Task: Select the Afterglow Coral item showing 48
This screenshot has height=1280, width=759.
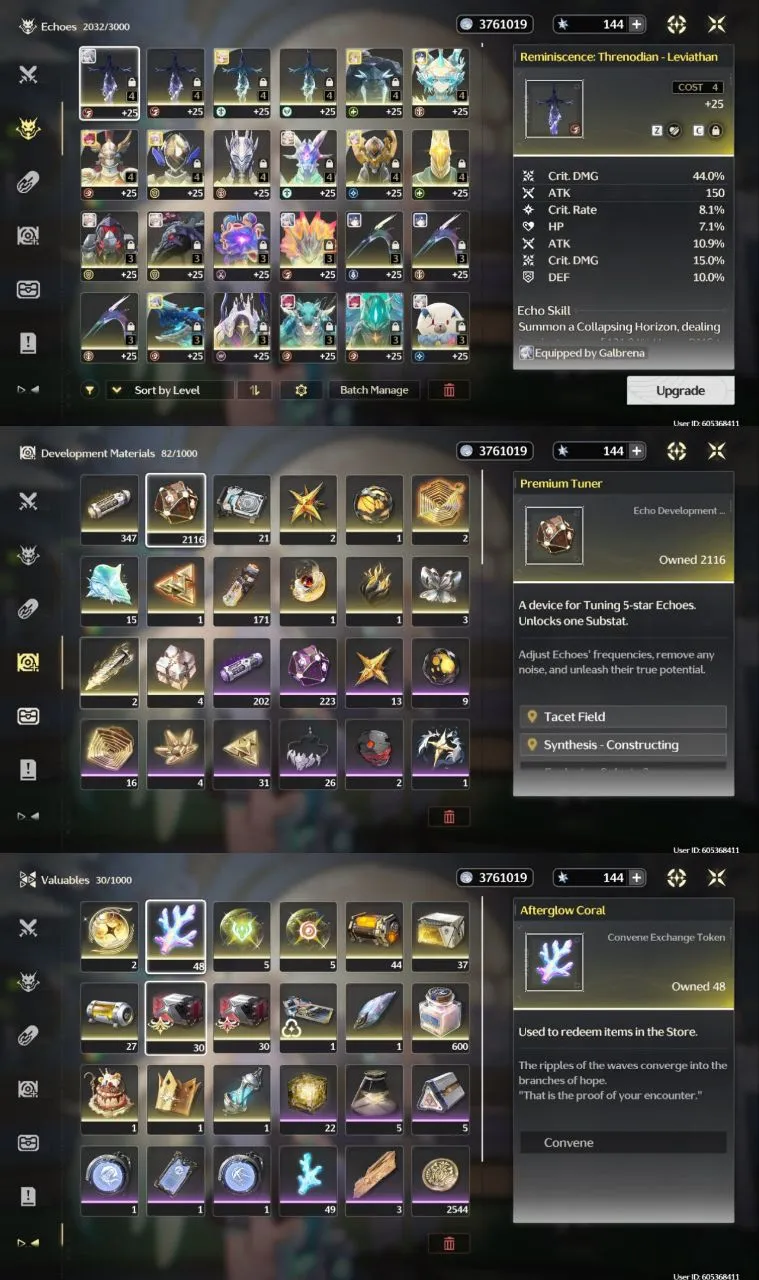Action: pos(176,937)
